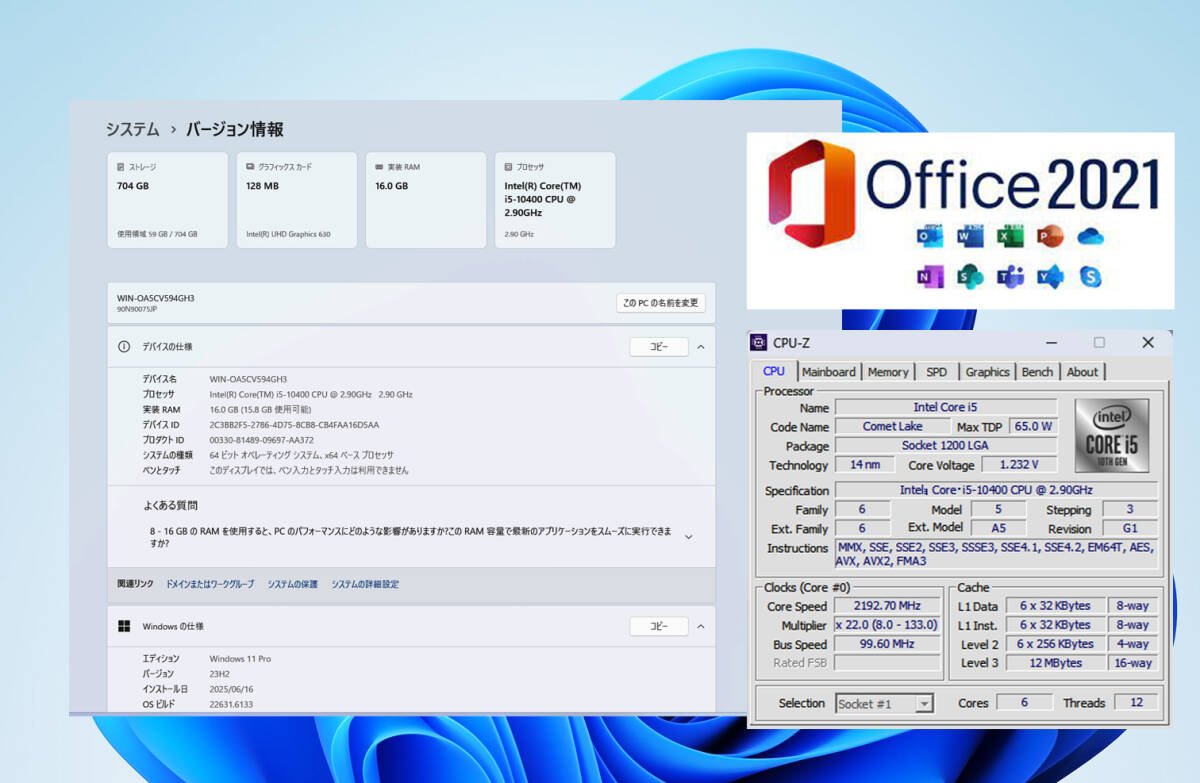Screen dimensions: 1200x783
Task: Click the PowerPoint icon in Office banner
Action: pos(1050,237)
